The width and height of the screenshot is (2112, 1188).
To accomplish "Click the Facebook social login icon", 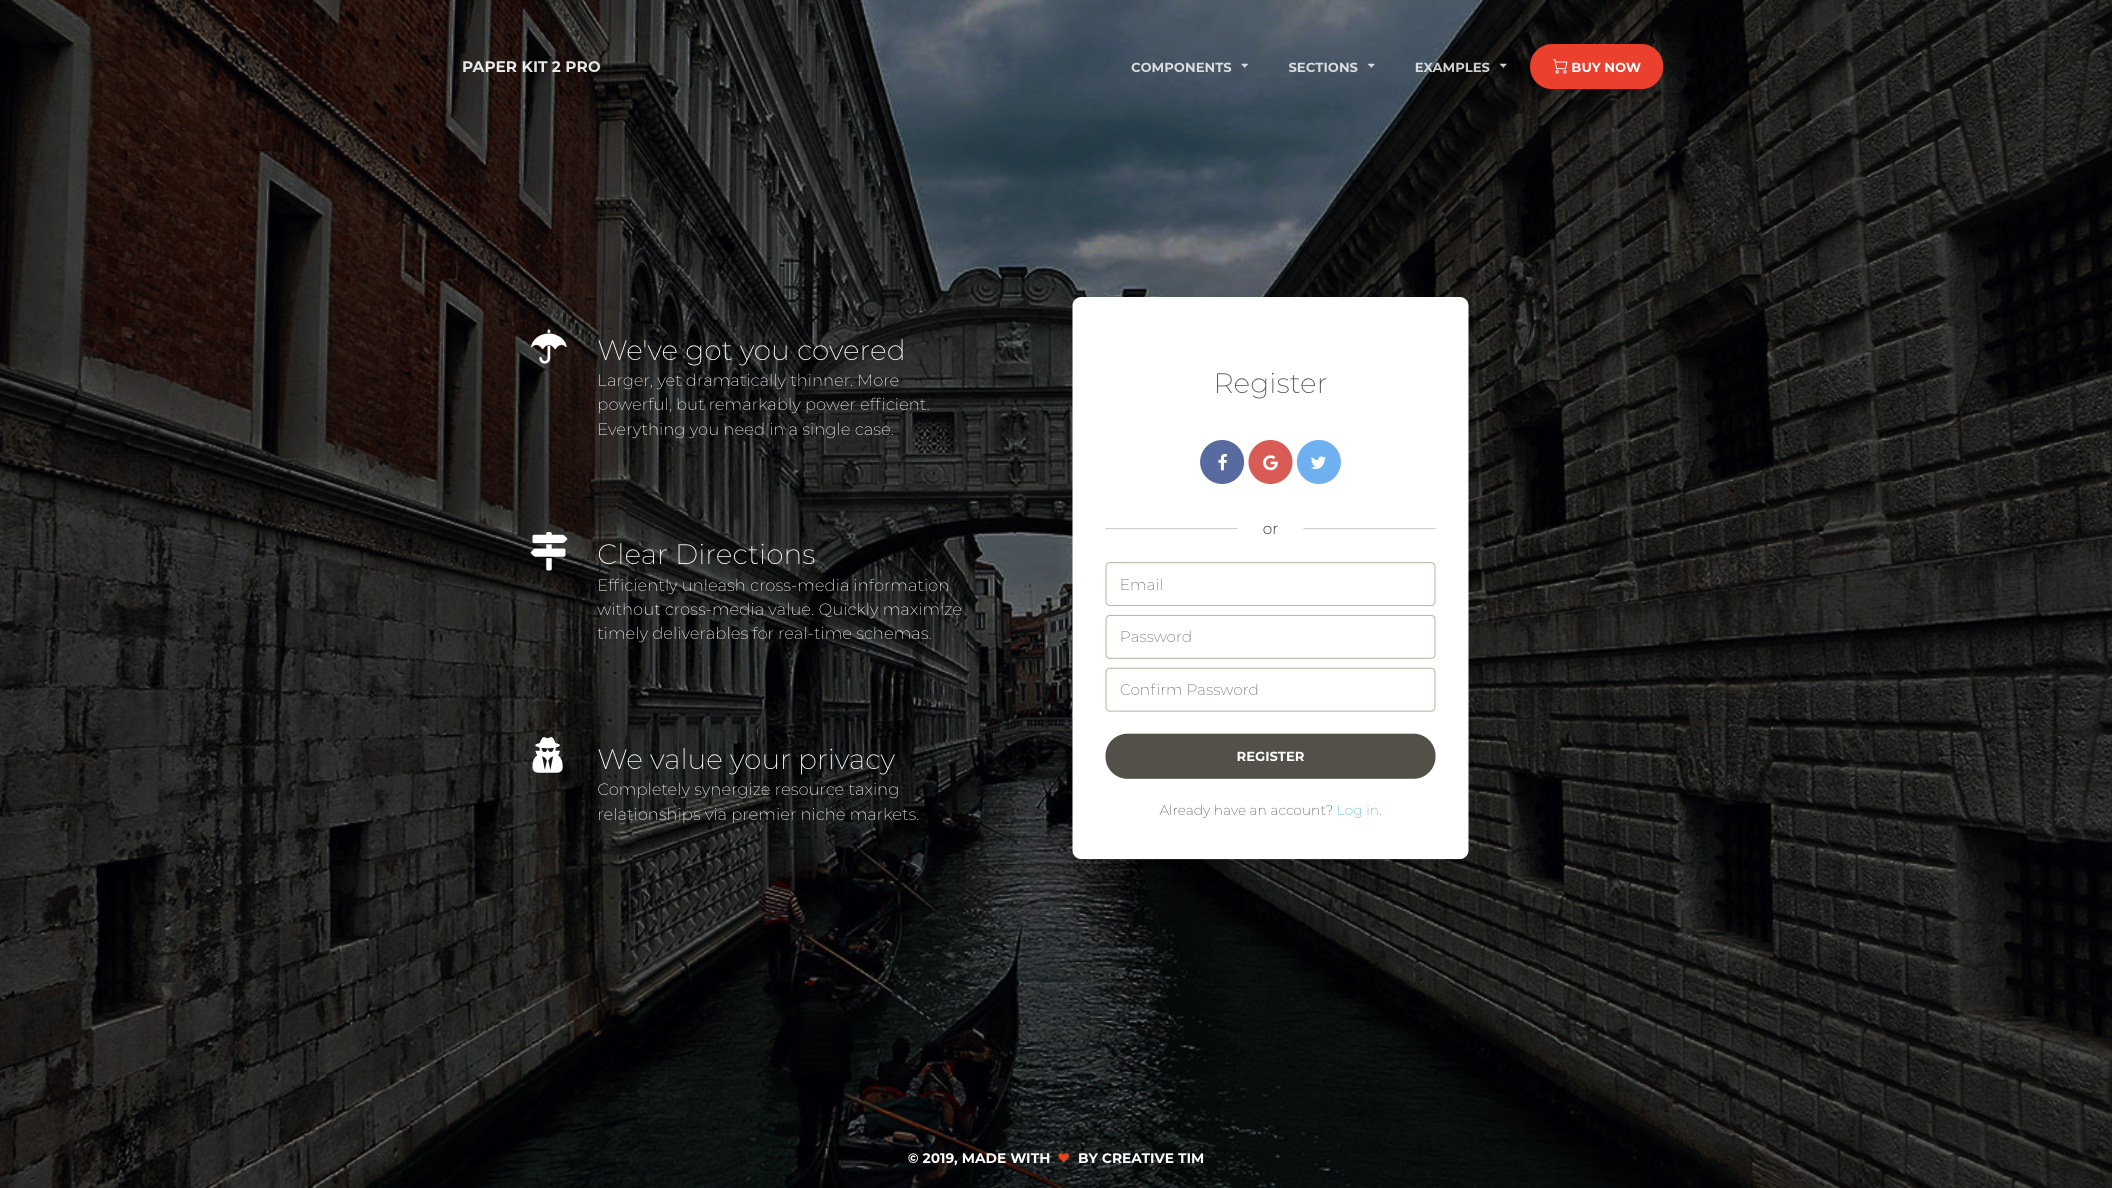I will tap(1221, 461).
